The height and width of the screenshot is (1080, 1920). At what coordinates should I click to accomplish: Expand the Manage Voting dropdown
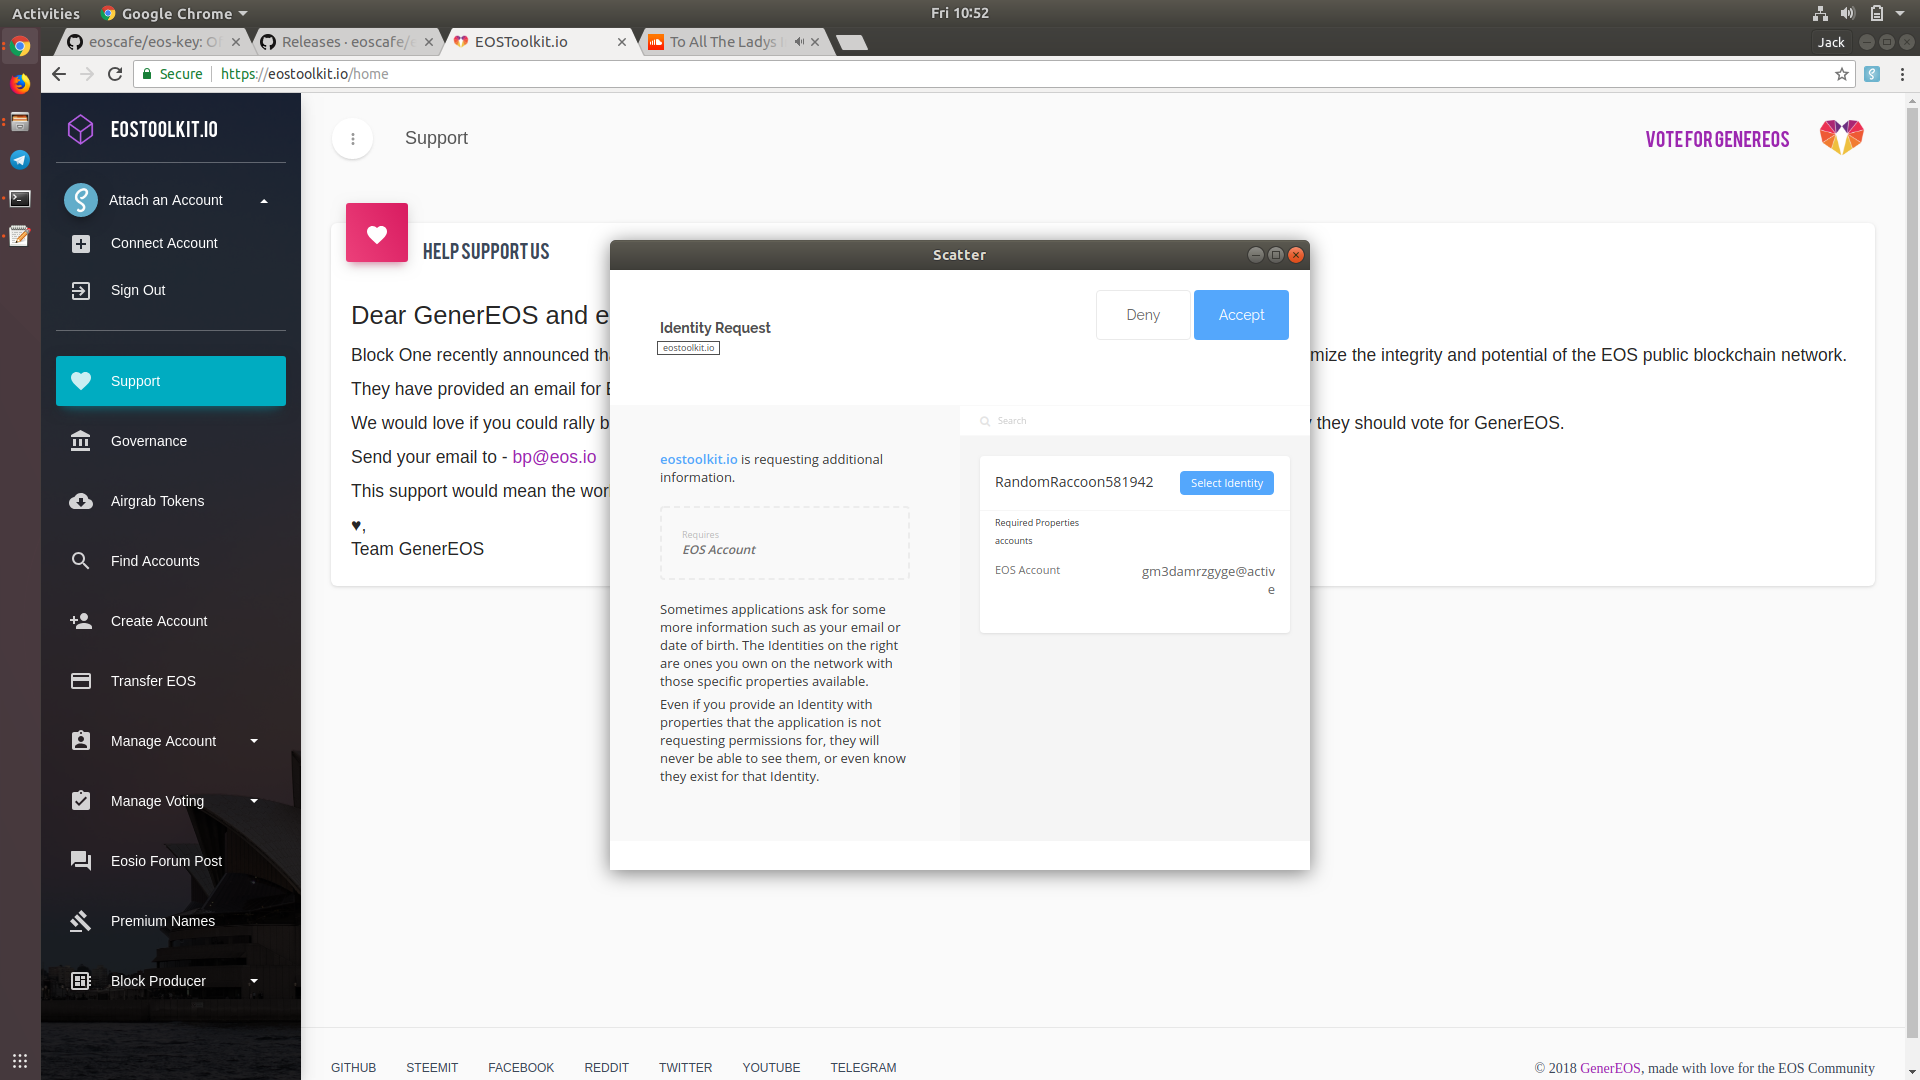pos(254,801)
